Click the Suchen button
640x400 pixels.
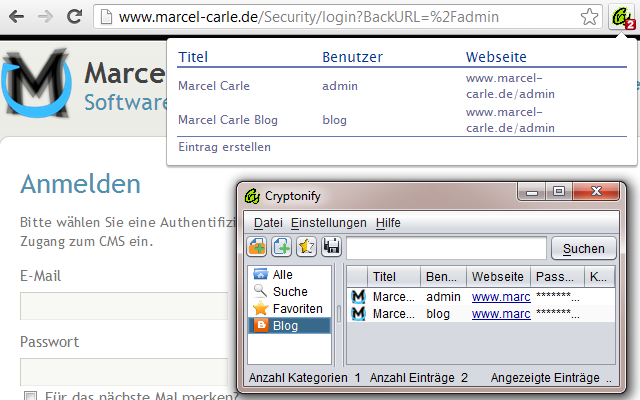pos(583,248)
